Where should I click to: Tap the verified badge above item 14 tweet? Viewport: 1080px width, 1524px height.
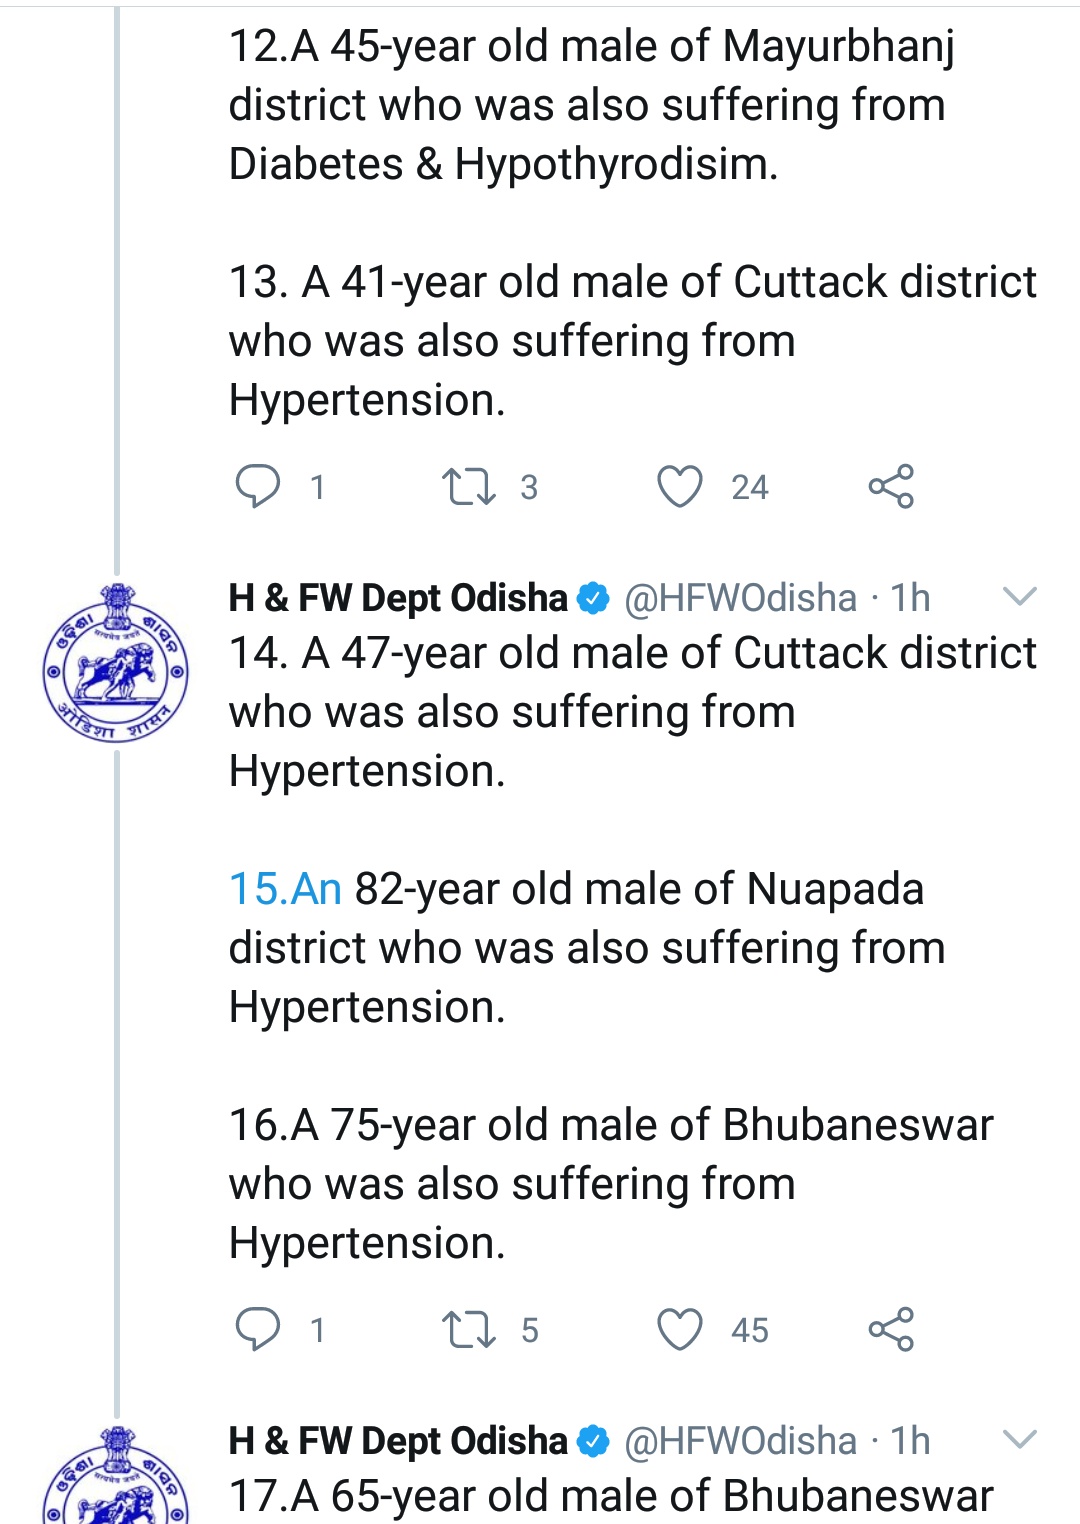594,598
